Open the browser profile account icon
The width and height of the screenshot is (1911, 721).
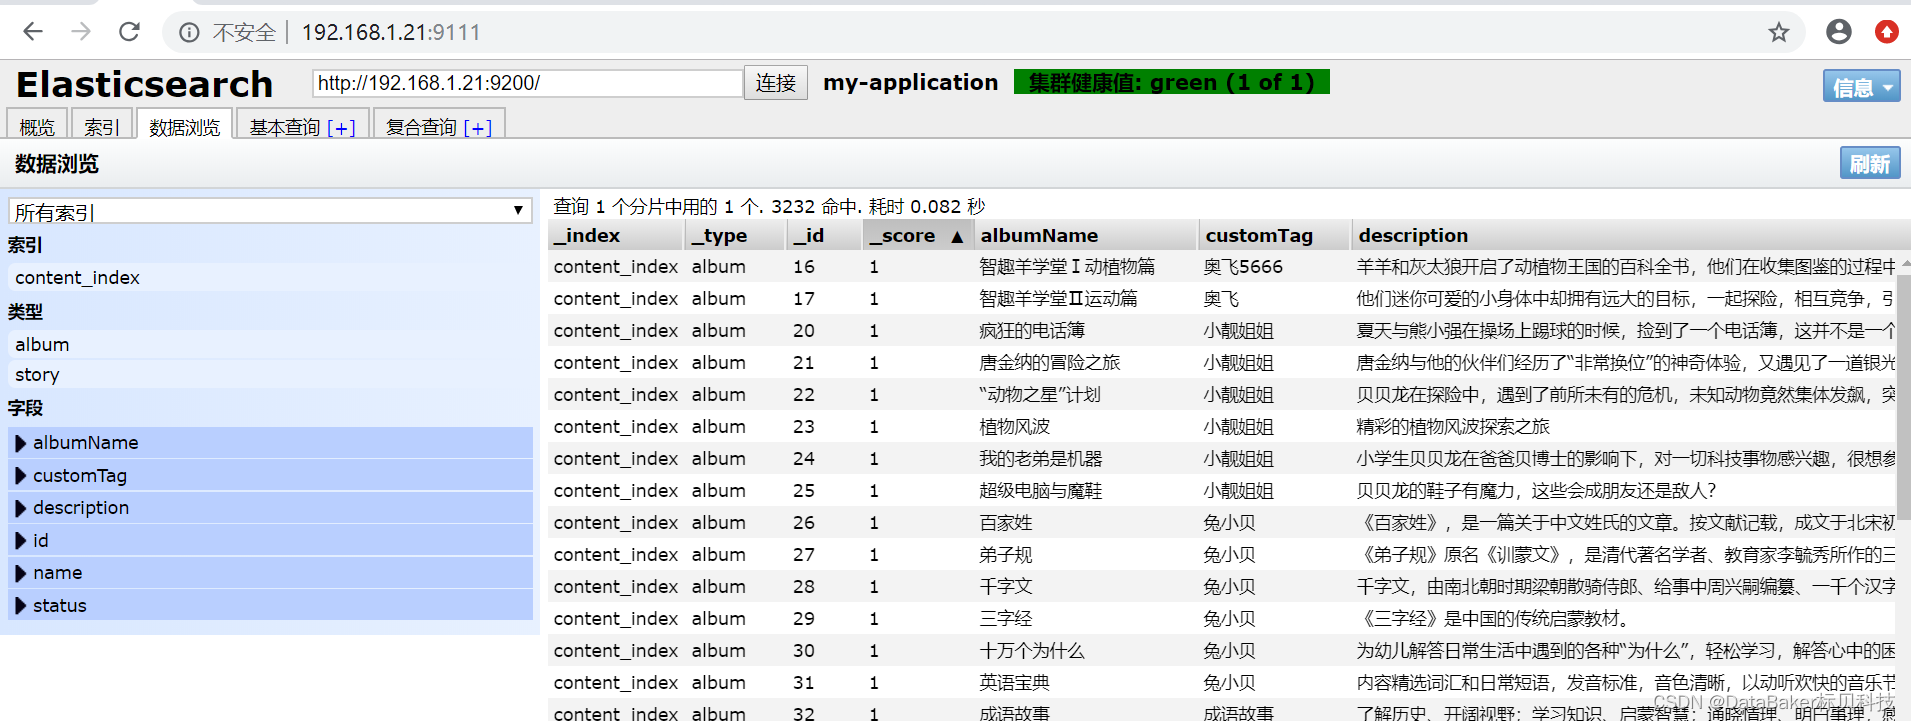1838,32
